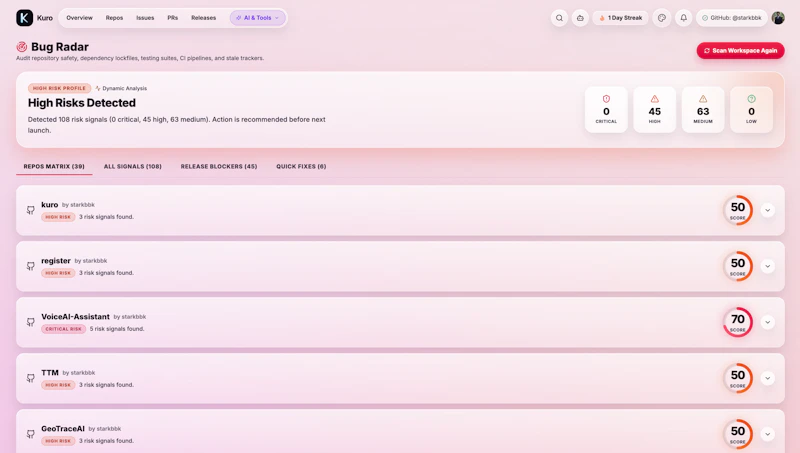This screenshot has width=800, height=453.
Task: Expand the register repo row
Action: (x=767, y=266)
